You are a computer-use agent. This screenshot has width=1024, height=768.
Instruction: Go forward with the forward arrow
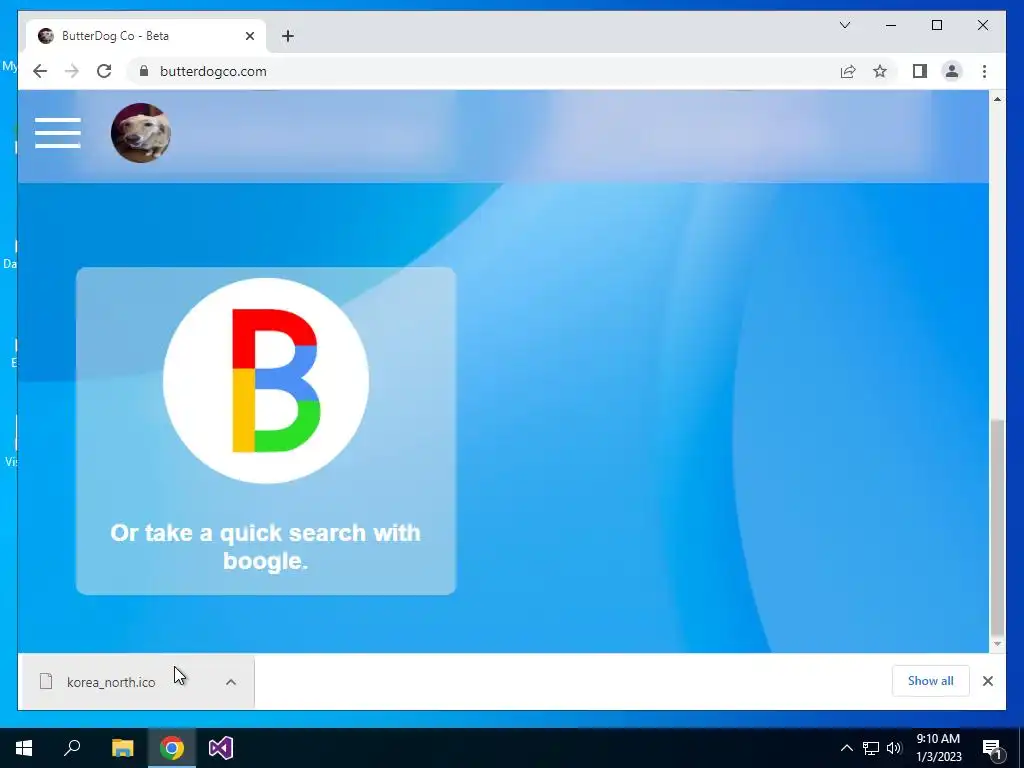72,71
